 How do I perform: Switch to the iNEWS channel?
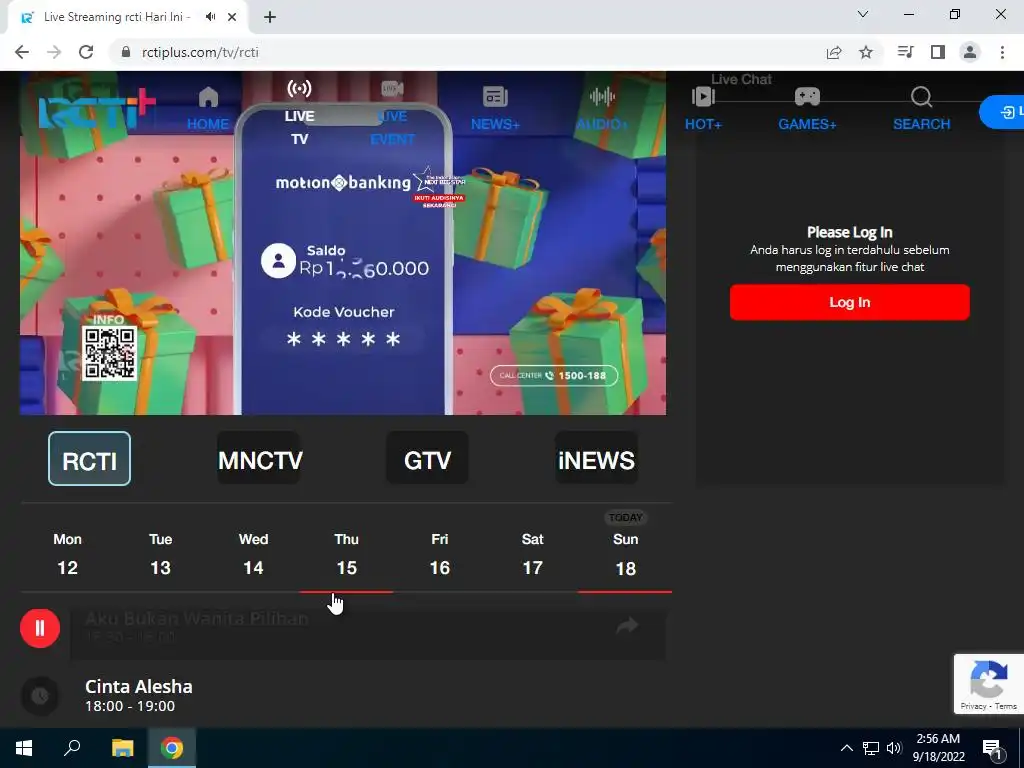pyautogui.click(x=596, y=458)
